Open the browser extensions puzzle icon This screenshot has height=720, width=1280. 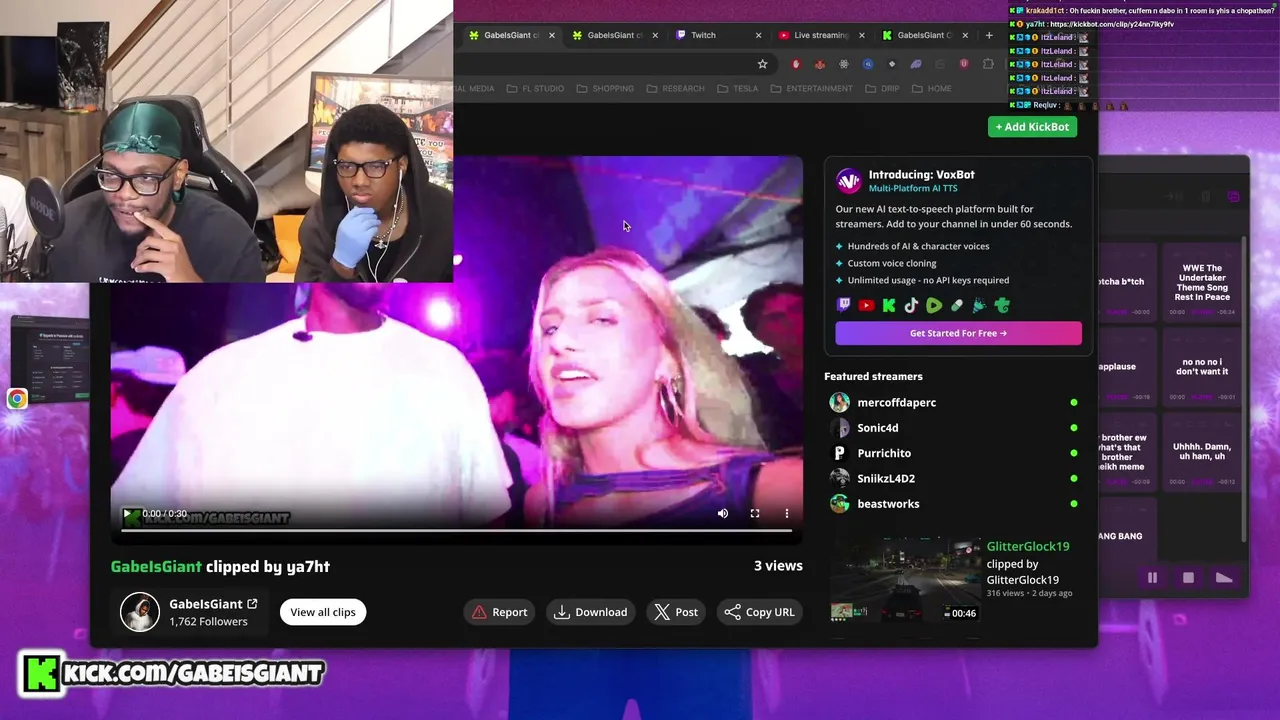[988, 64]
